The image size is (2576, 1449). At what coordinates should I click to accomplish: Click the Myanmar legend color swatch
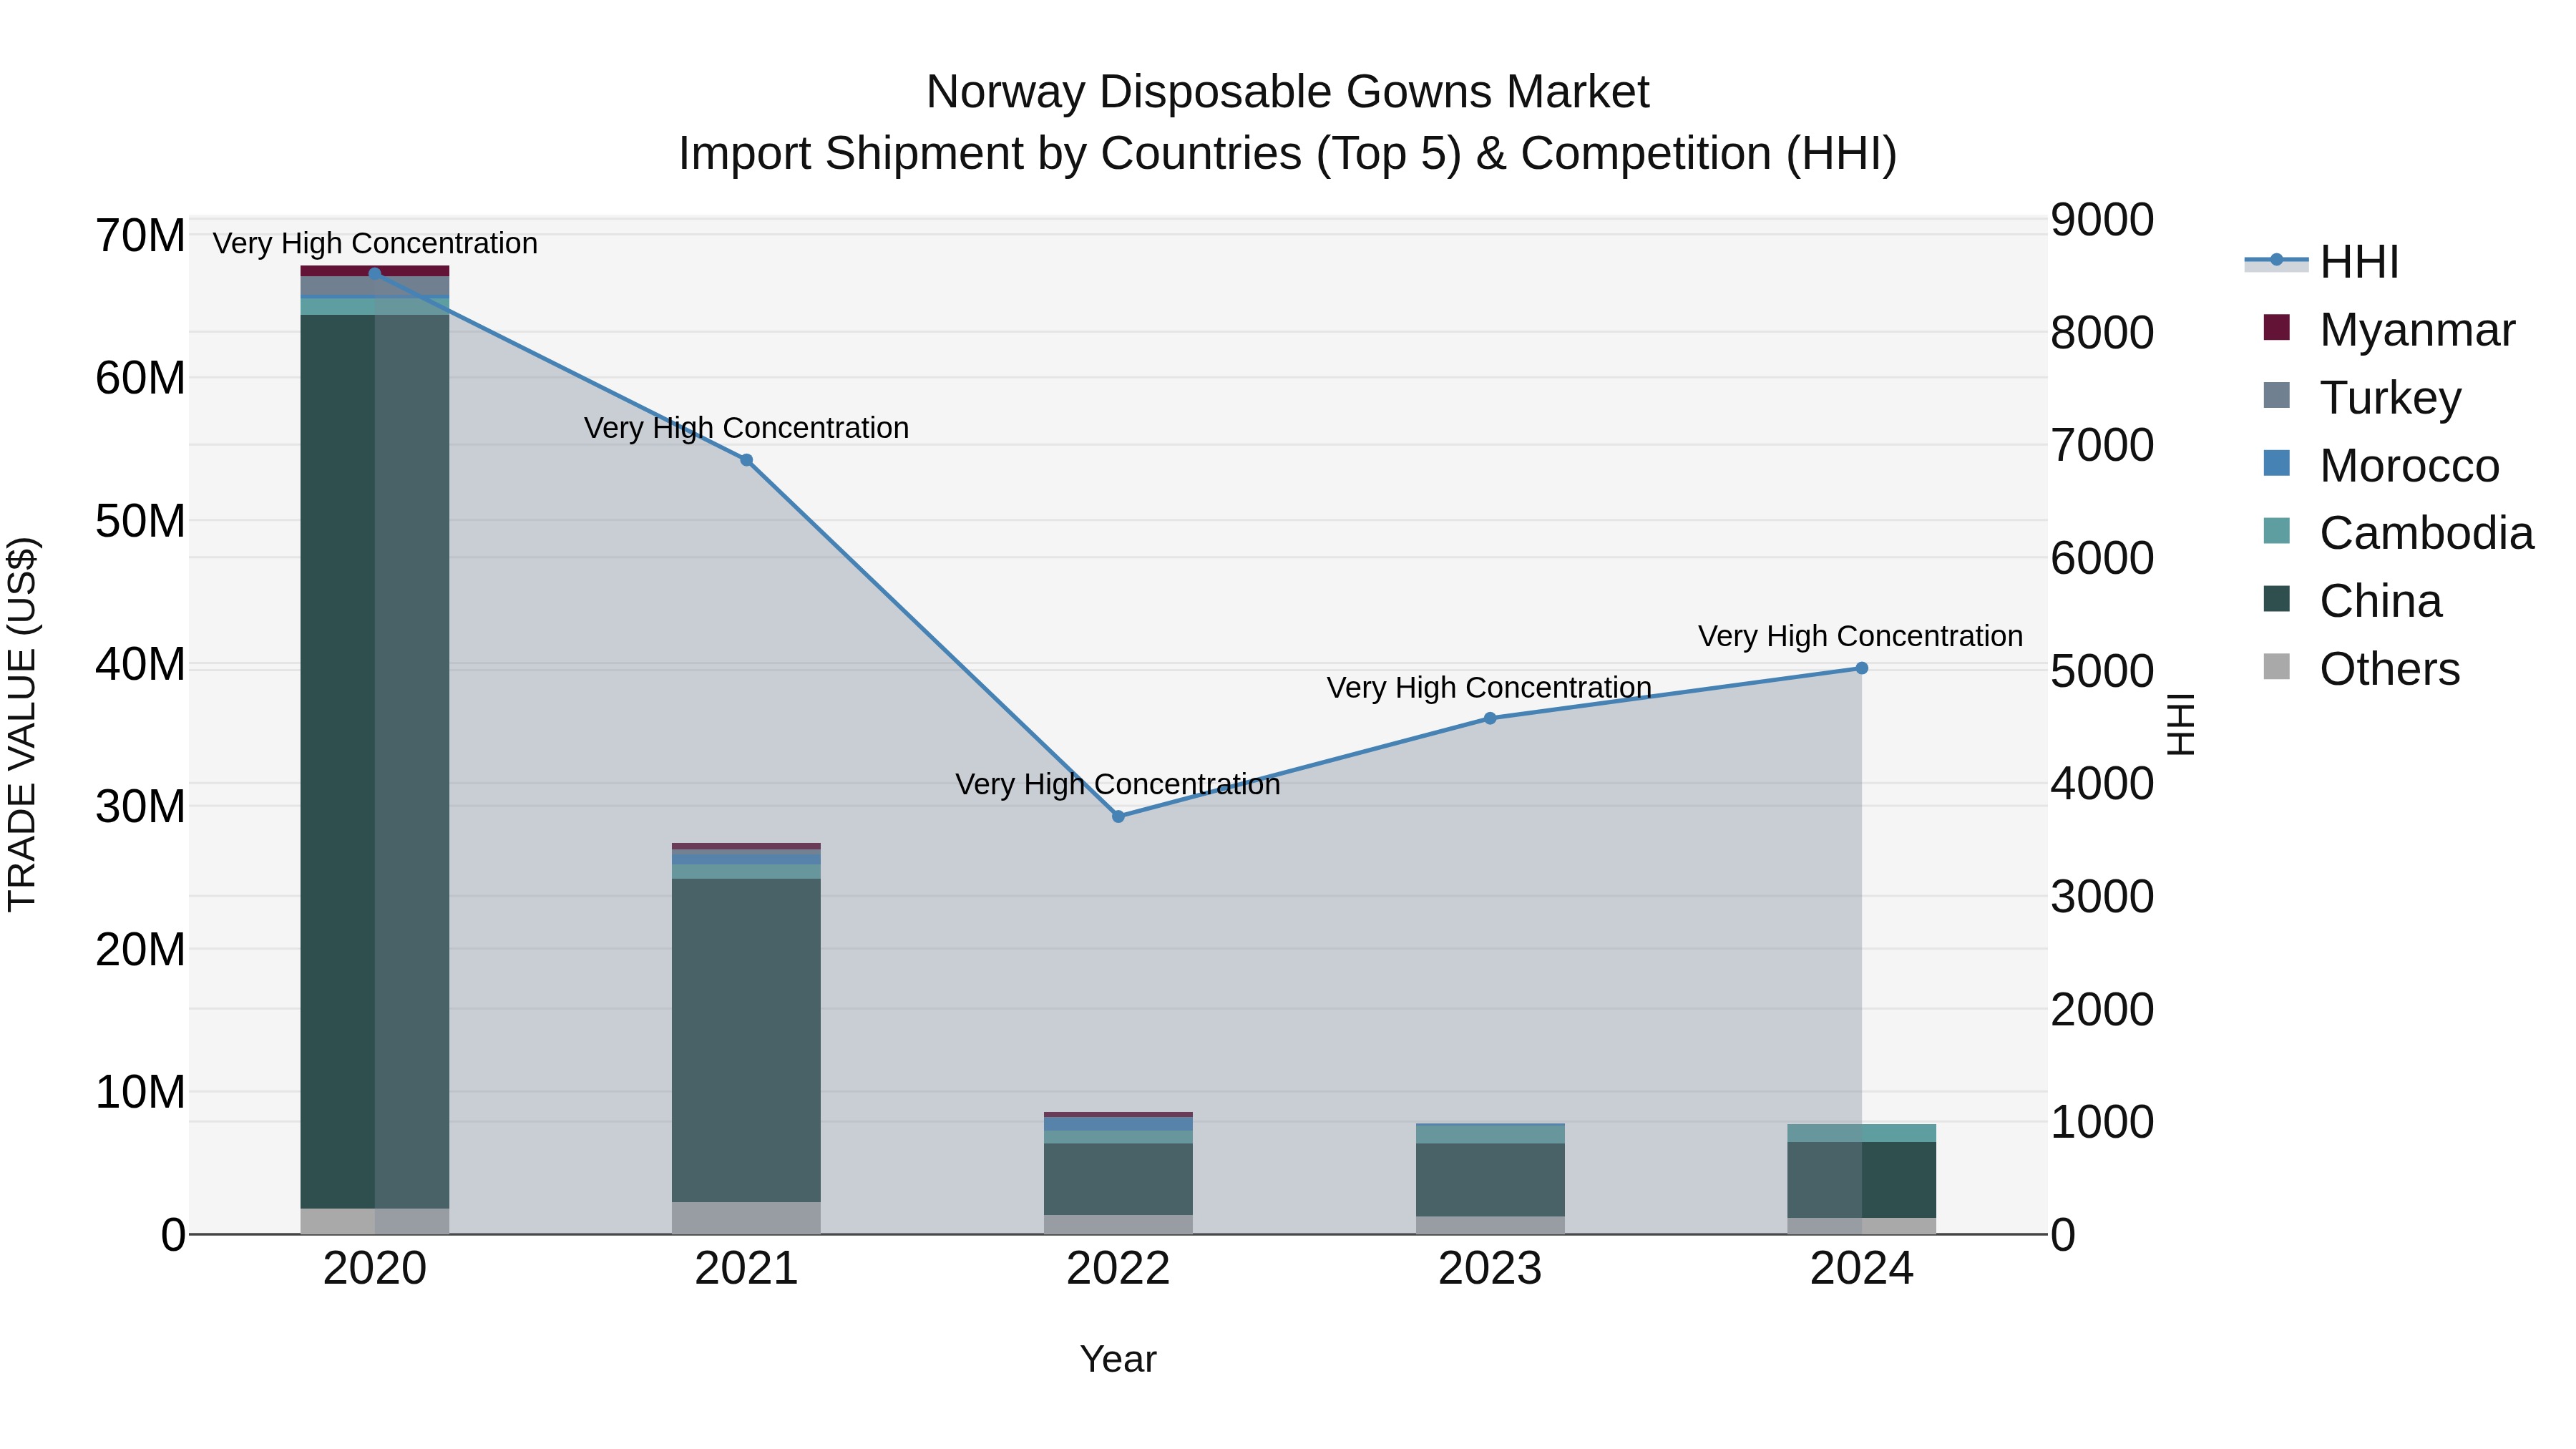click(x=2277, y=328)
